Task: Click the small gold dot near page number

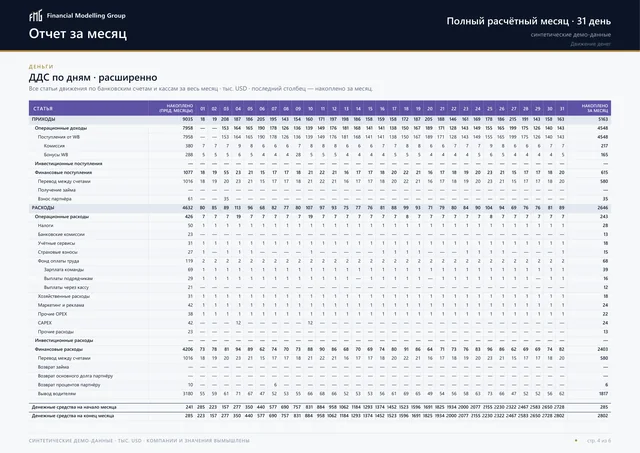Action: click(x=576, y=440)
